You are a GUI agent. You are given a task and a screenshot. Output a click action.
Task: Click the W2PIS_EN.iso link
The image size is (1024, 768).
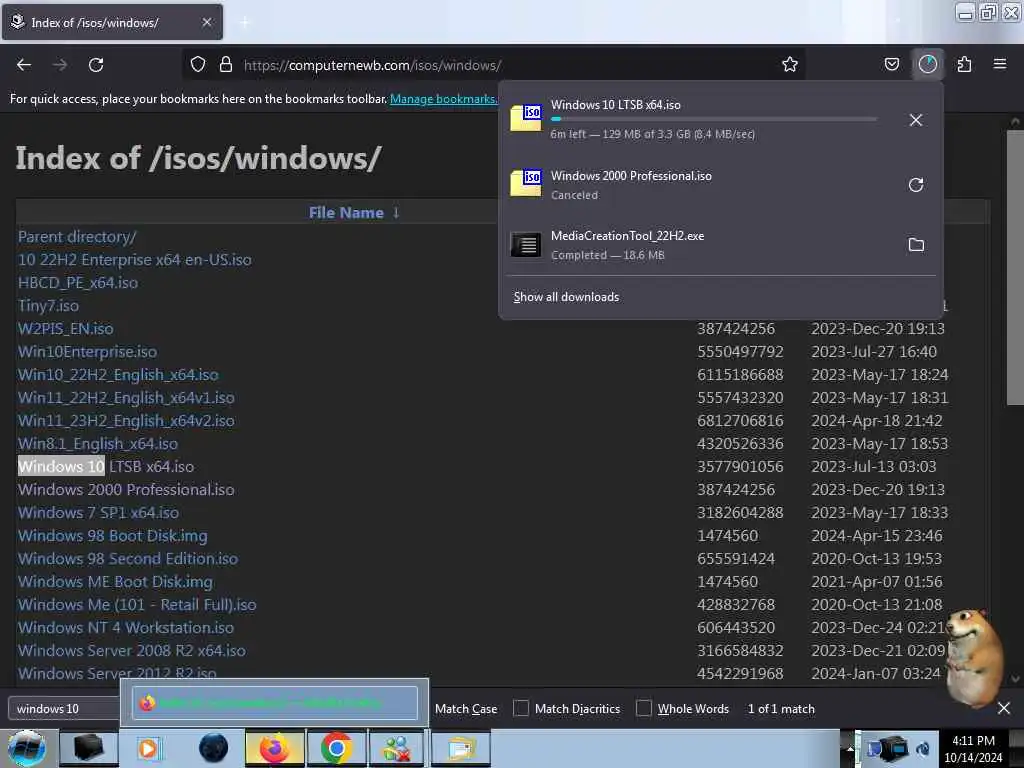tap(65, 328)
